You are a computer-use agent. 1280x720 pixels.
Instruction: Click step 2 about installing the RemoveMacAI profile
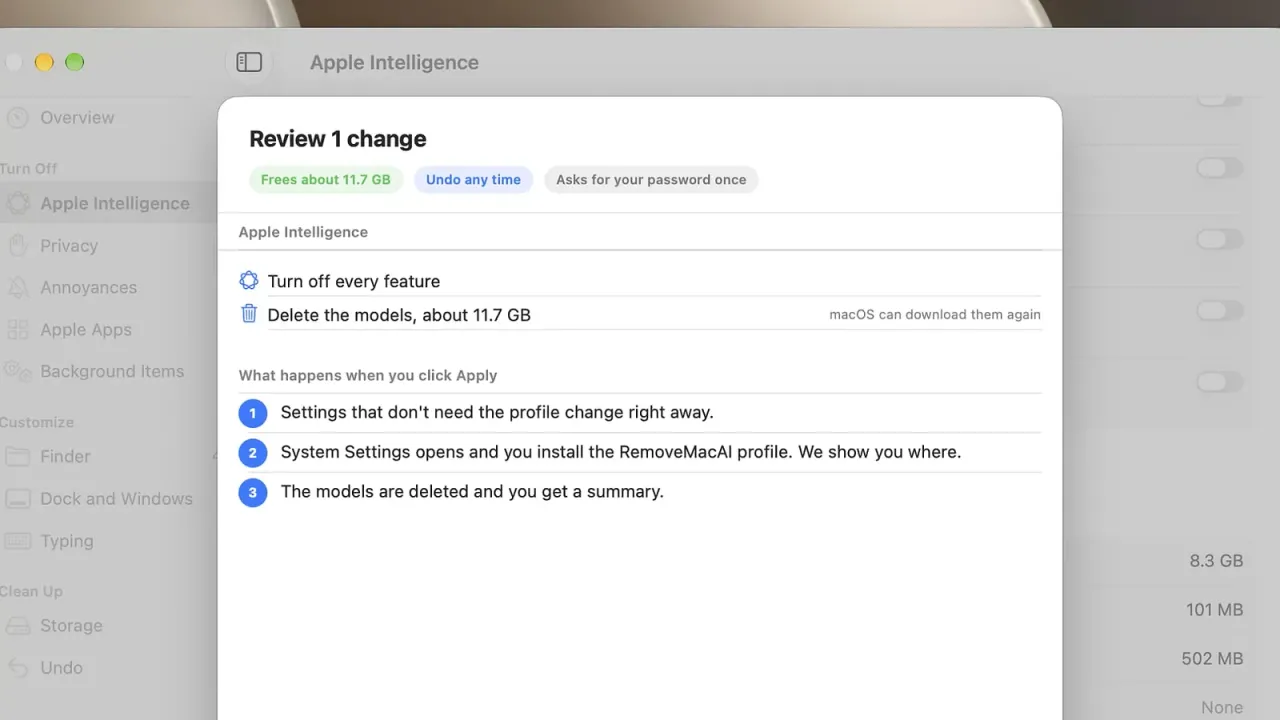pyautogui.click(x=621, y=452)
